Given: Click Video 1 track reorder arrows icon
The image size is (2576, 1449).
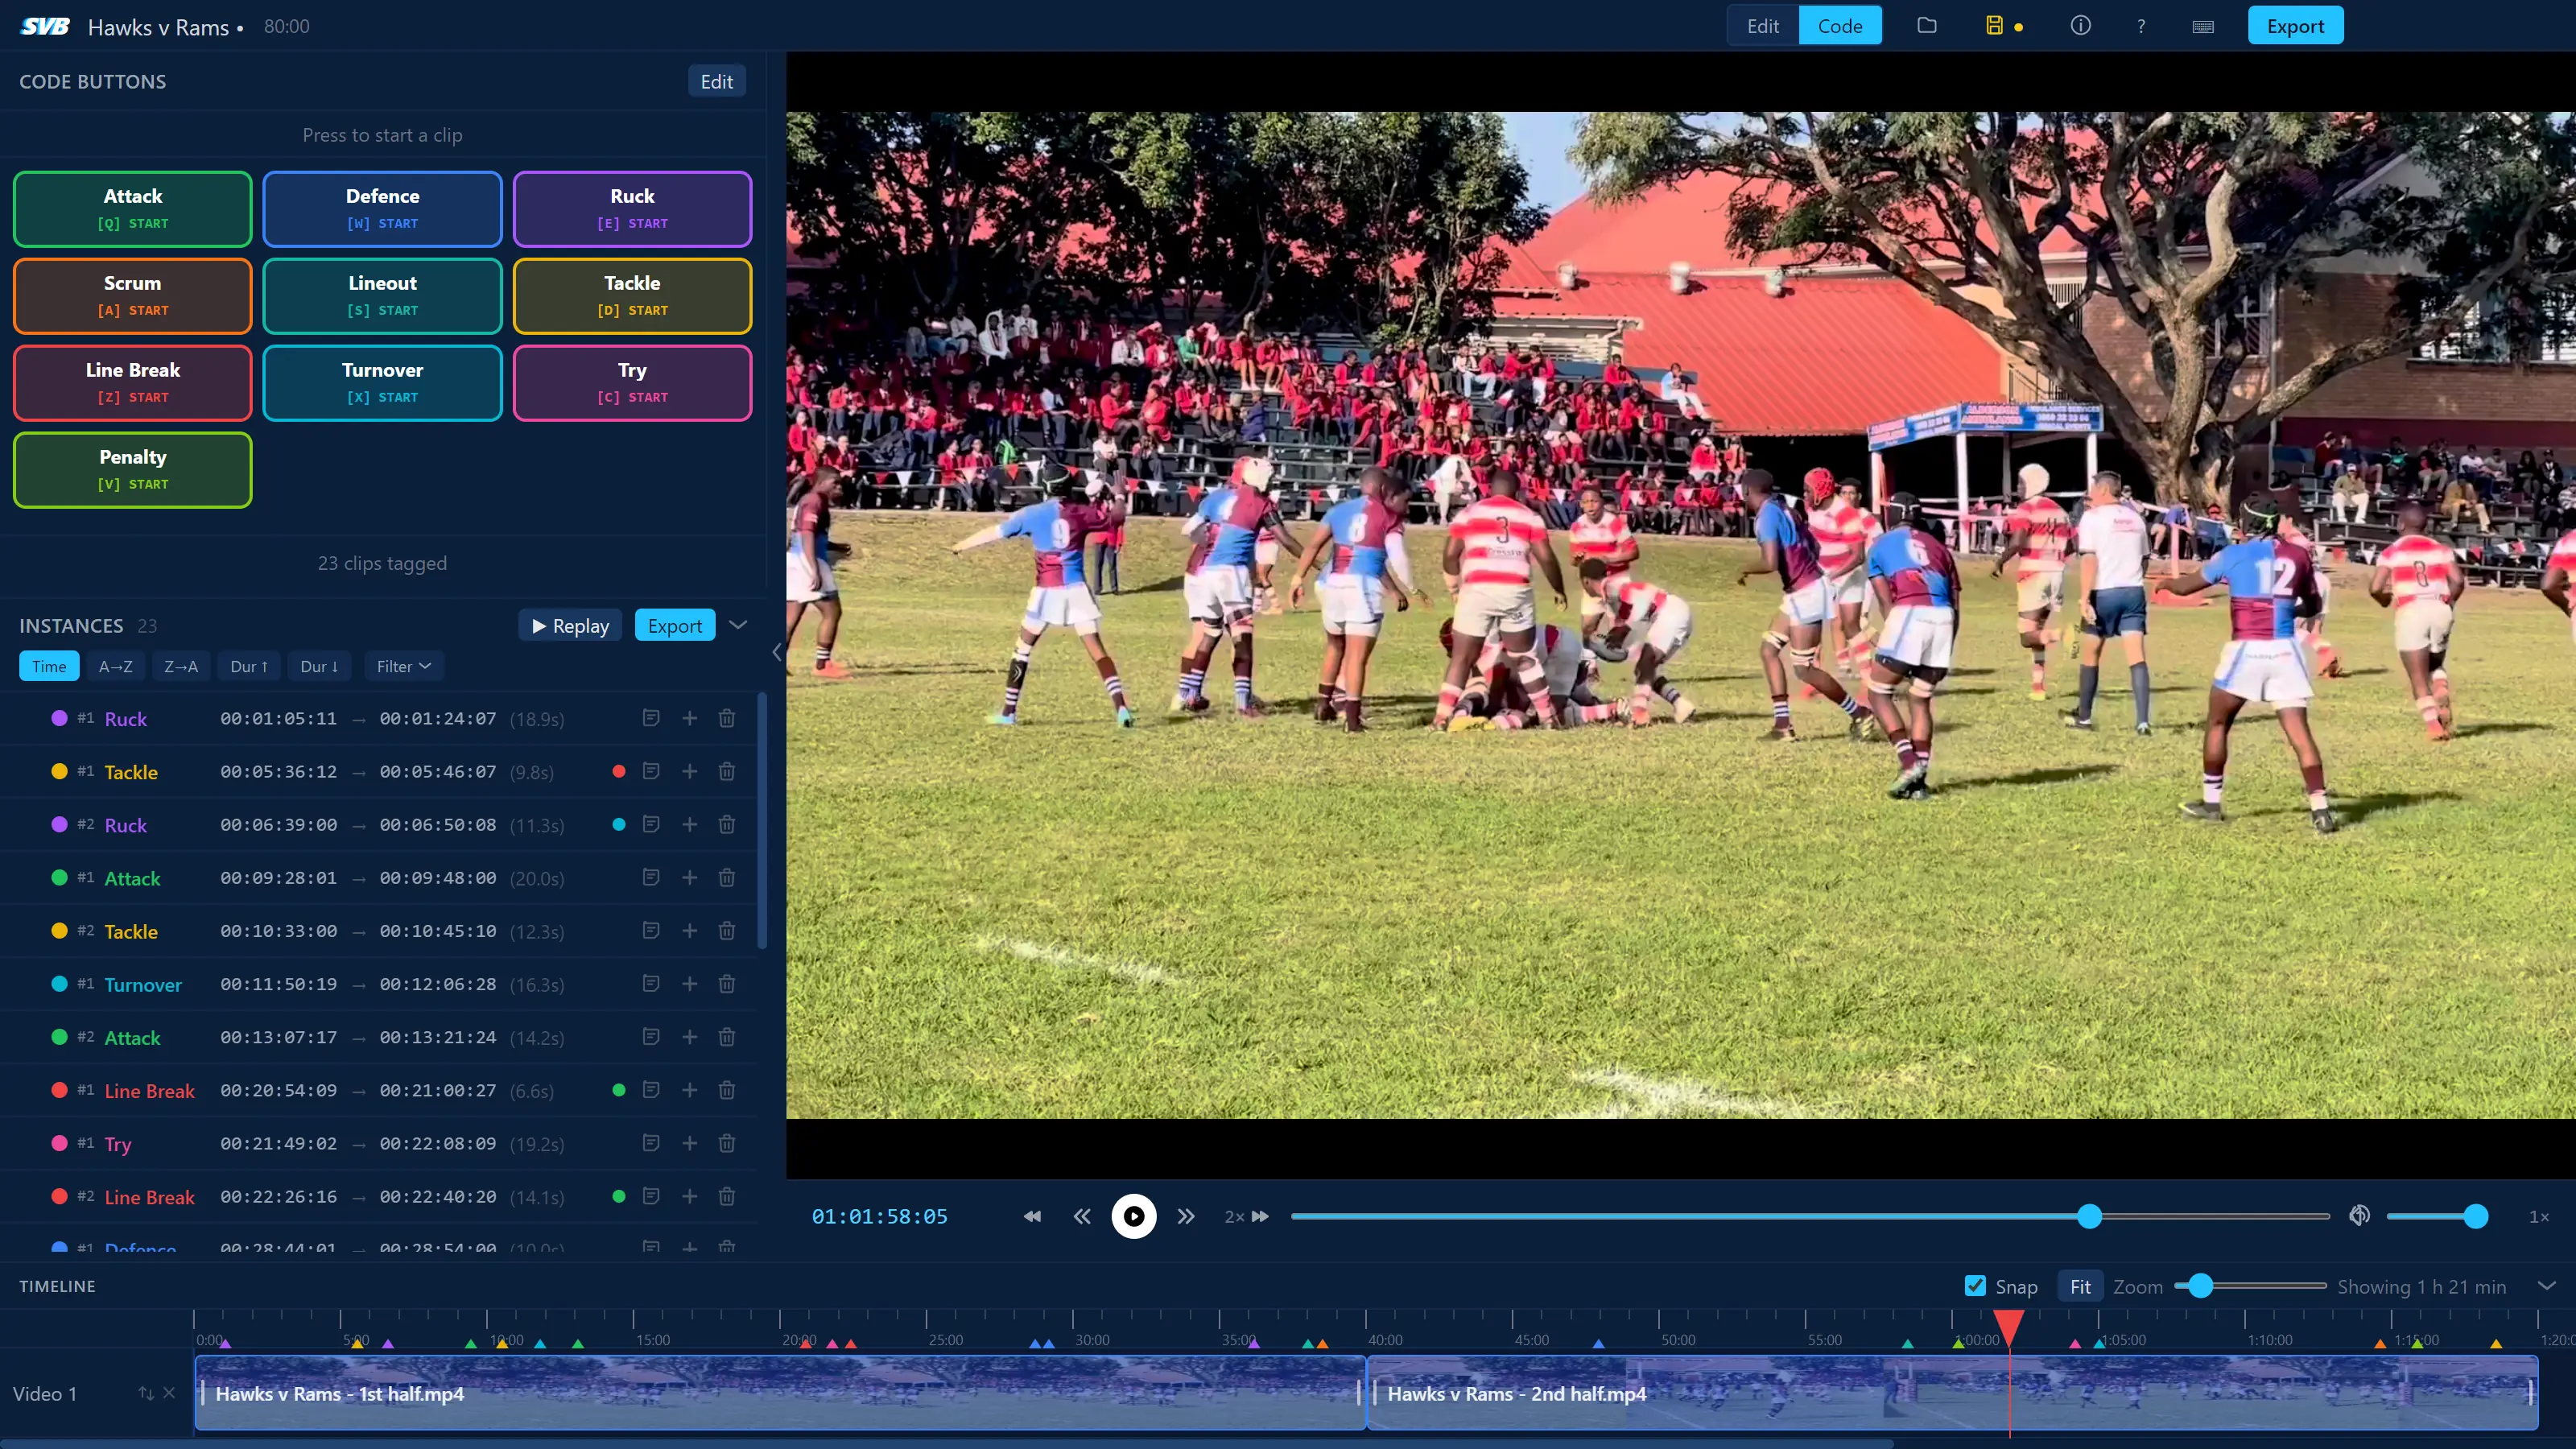Looking at the screenshot, I should [x=146, y=1393].
